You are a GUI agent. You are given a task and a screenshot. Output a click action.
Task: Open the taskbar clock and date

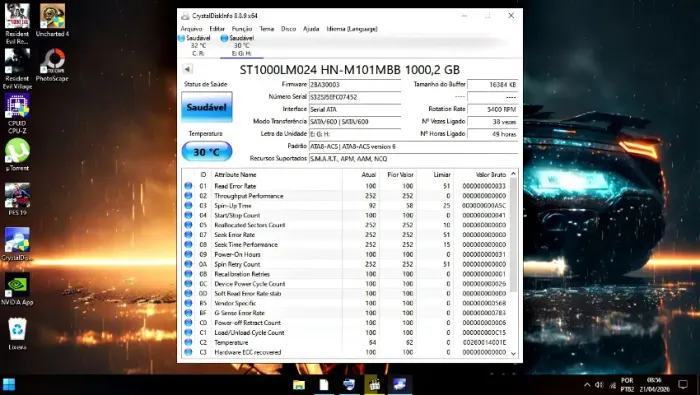pyautogui.click(x=654, y=385)
